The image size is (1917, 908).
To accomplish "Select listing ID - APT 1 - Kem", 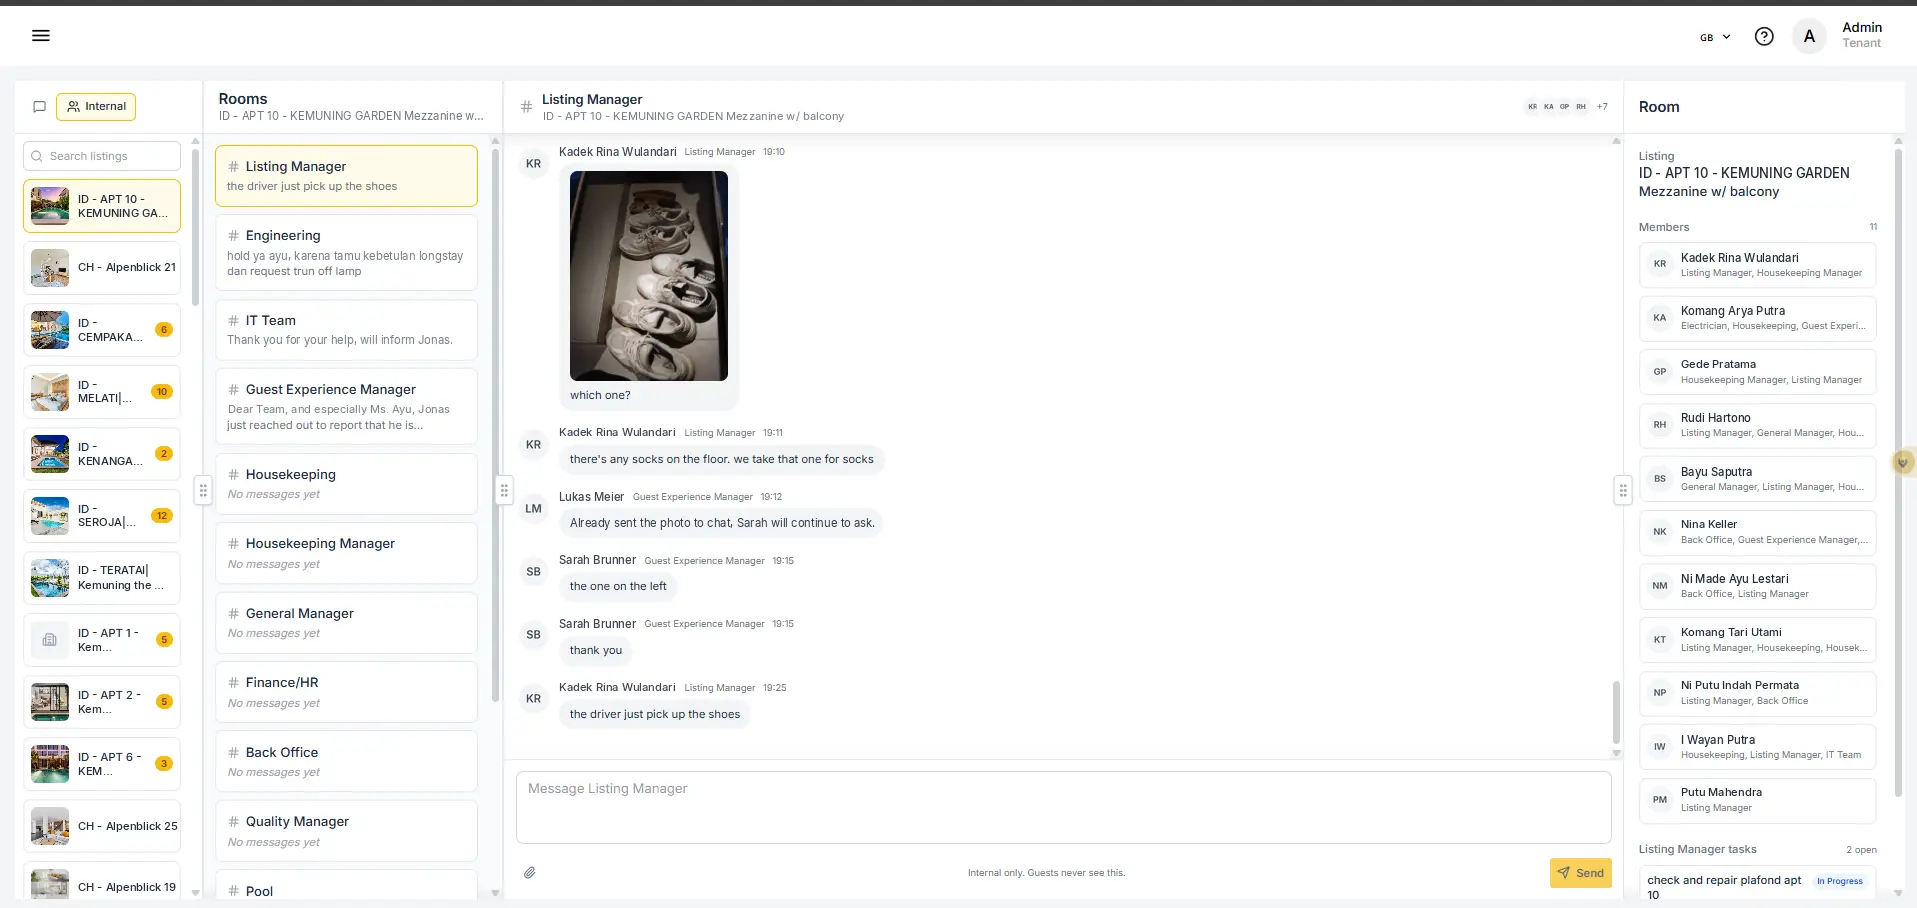I will (102, 640).
